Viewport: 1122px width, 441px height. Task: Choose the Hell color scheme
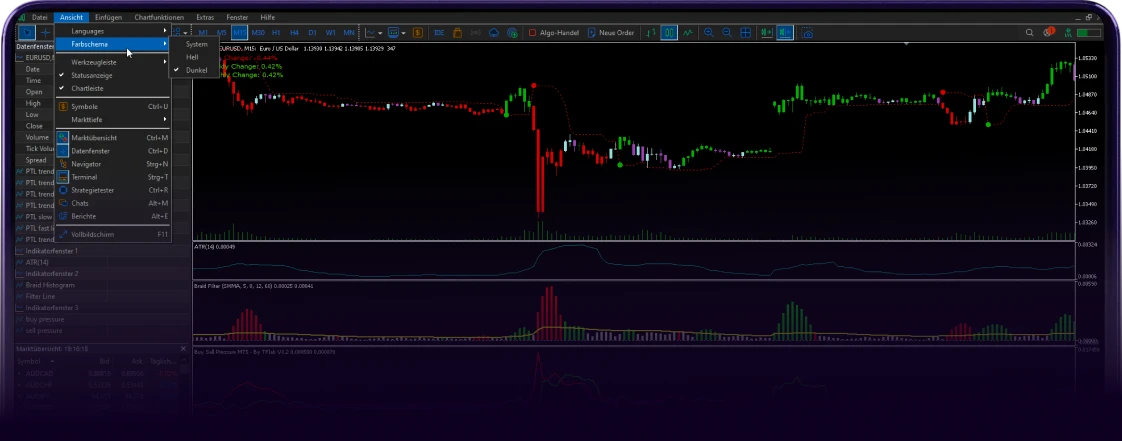pos(192,57)
